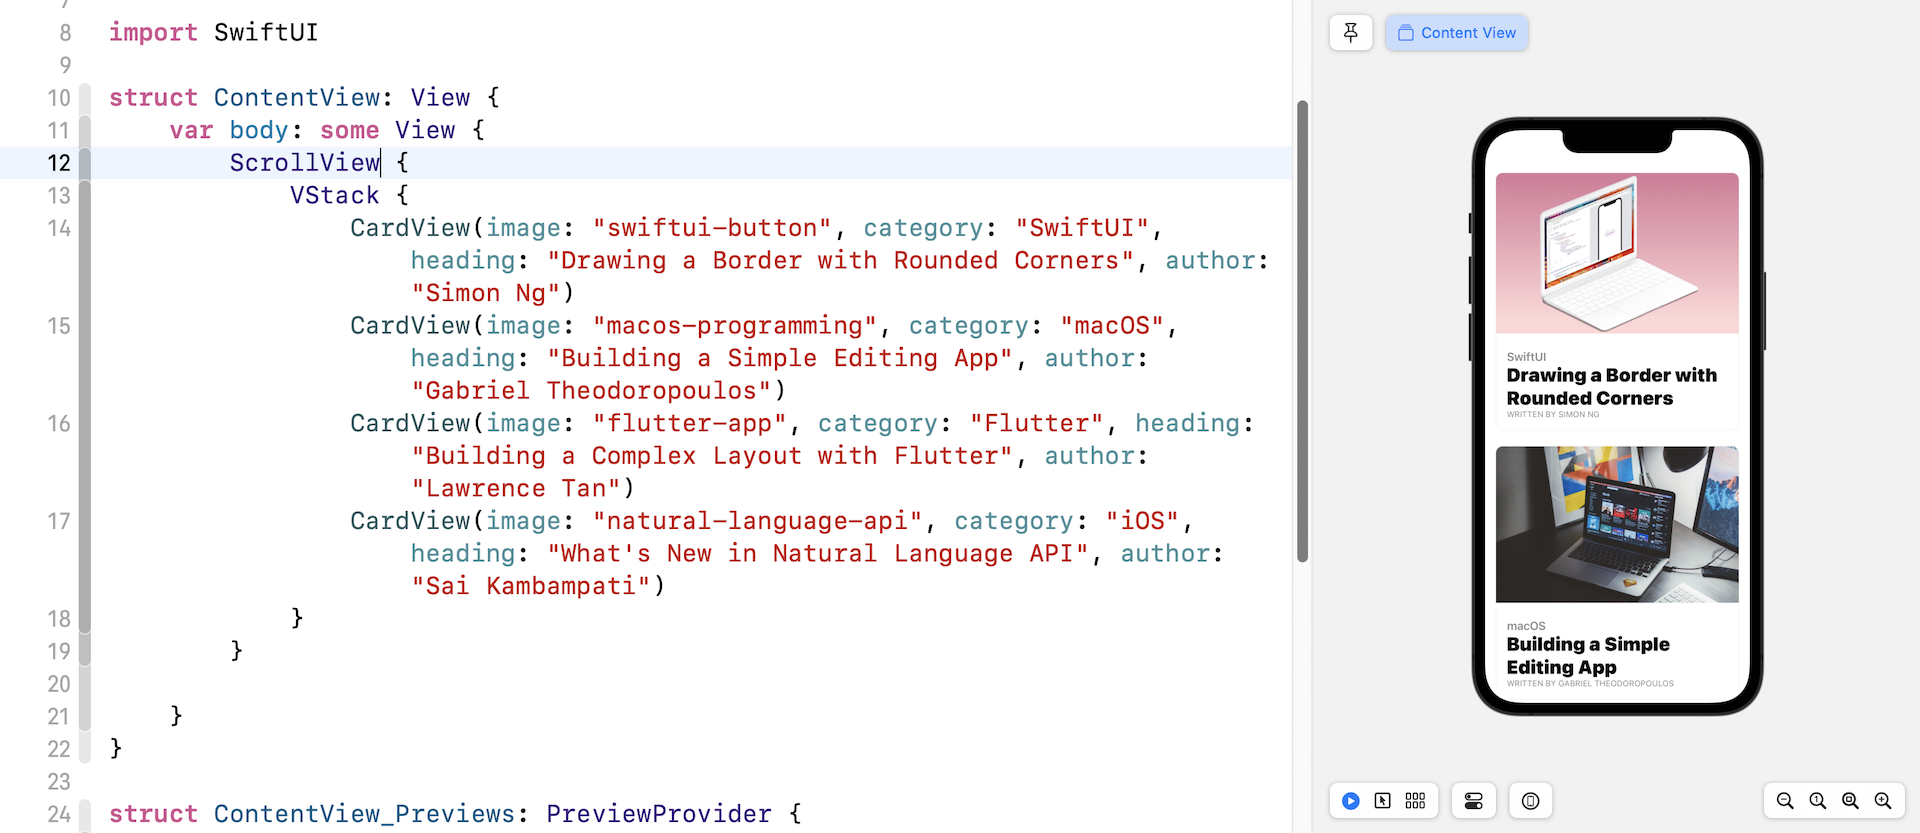Image resolution: width=1920 pixels, height=833 pixels.
Task: Open device settings toggles icon
Action: point(1474,801)
